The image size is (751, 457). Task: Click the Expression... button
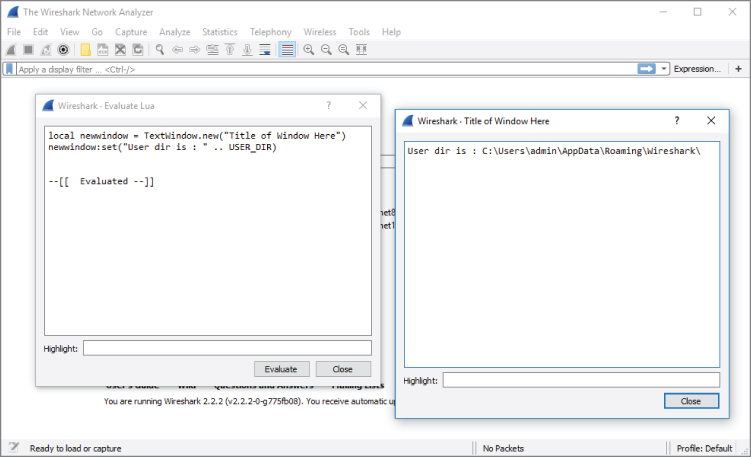point(697,69)
